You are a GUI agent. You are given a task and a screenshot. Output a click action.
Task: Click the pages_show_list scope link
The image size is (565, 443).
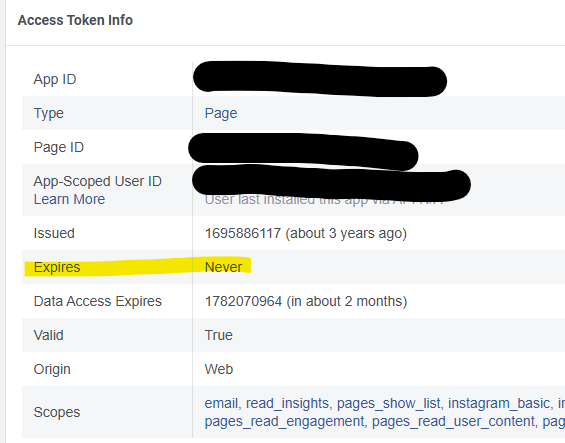388,403
